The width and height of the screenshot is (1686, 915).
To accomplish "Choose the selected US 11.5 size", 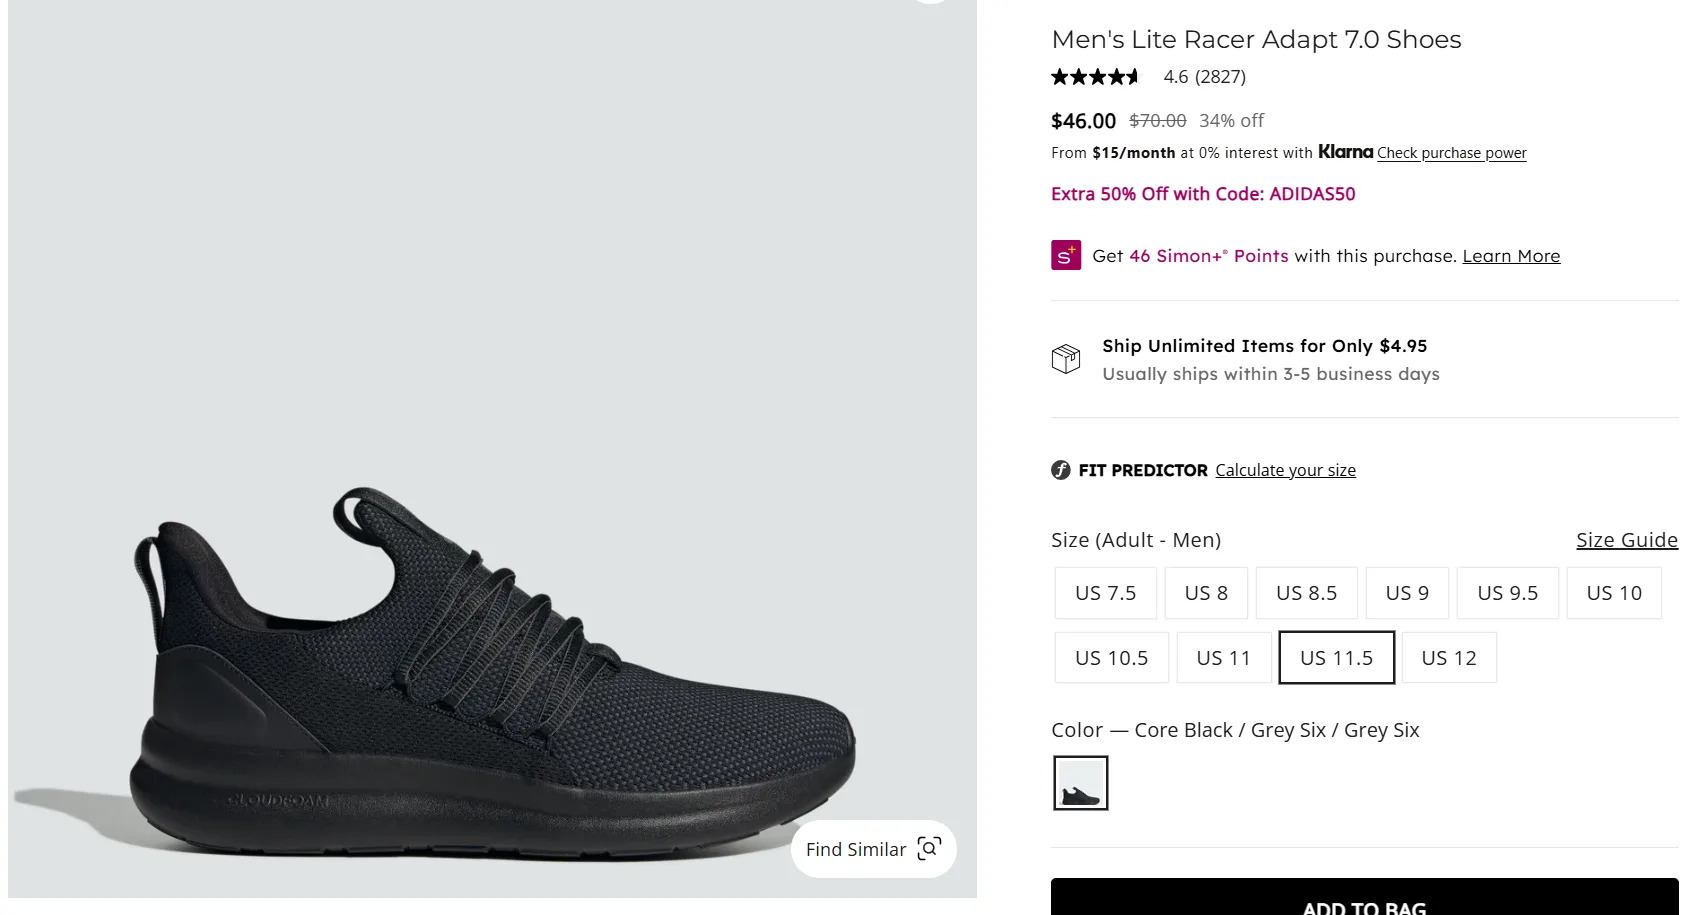I will (1337, 658).
